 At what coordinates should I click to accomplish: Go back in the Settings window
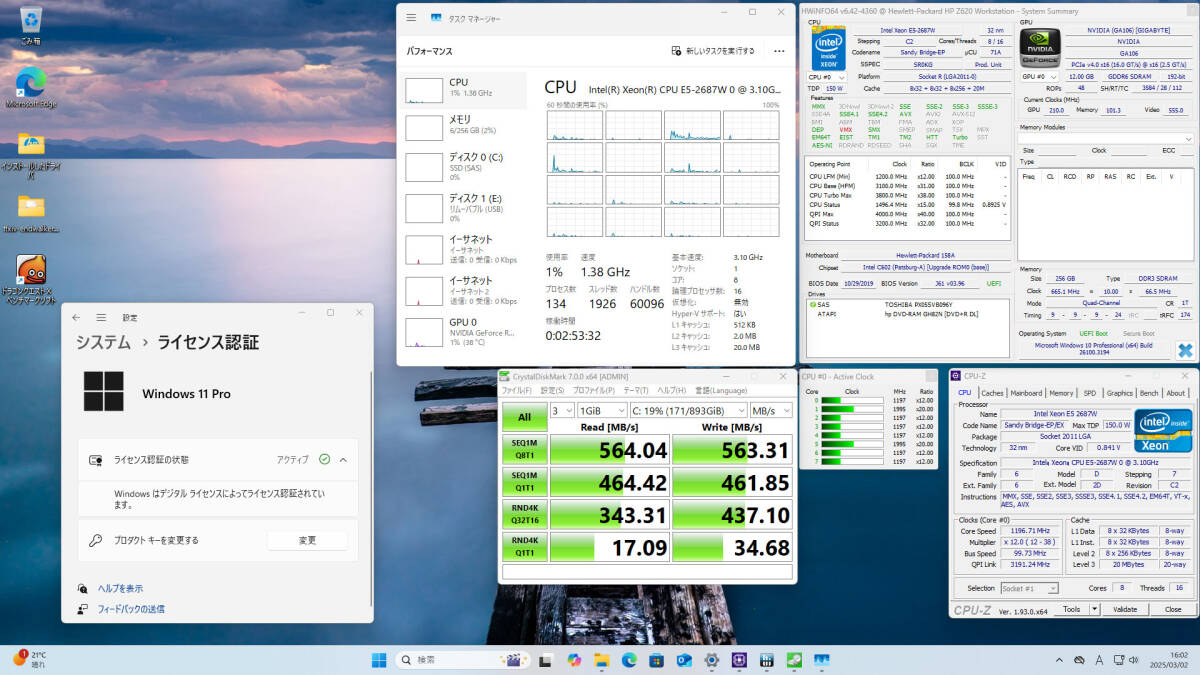pos(77,317)
